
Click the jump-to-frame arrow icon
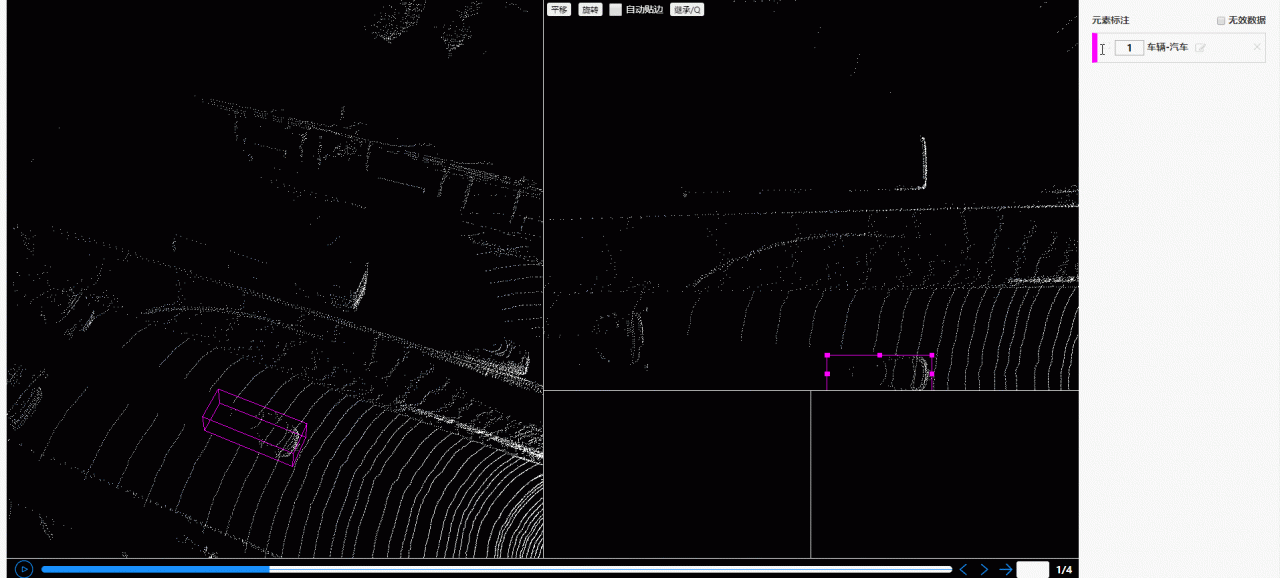[x=1006, y=569]
